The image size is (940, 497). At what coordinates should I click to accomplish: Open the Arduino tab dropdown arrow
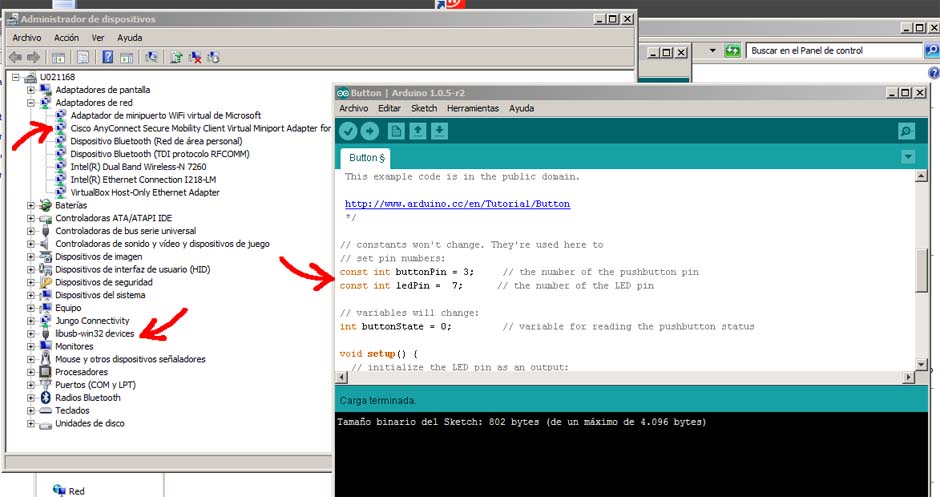[908, 157]
